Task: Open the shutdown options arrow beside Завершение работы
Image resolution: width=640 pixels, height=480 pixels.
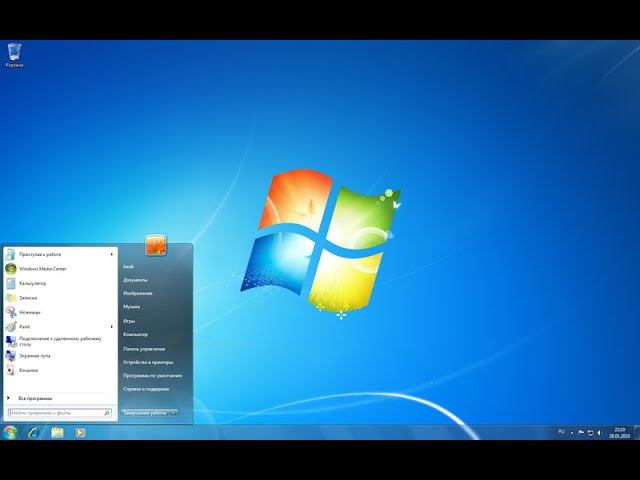Action: (x=173, y=413)
